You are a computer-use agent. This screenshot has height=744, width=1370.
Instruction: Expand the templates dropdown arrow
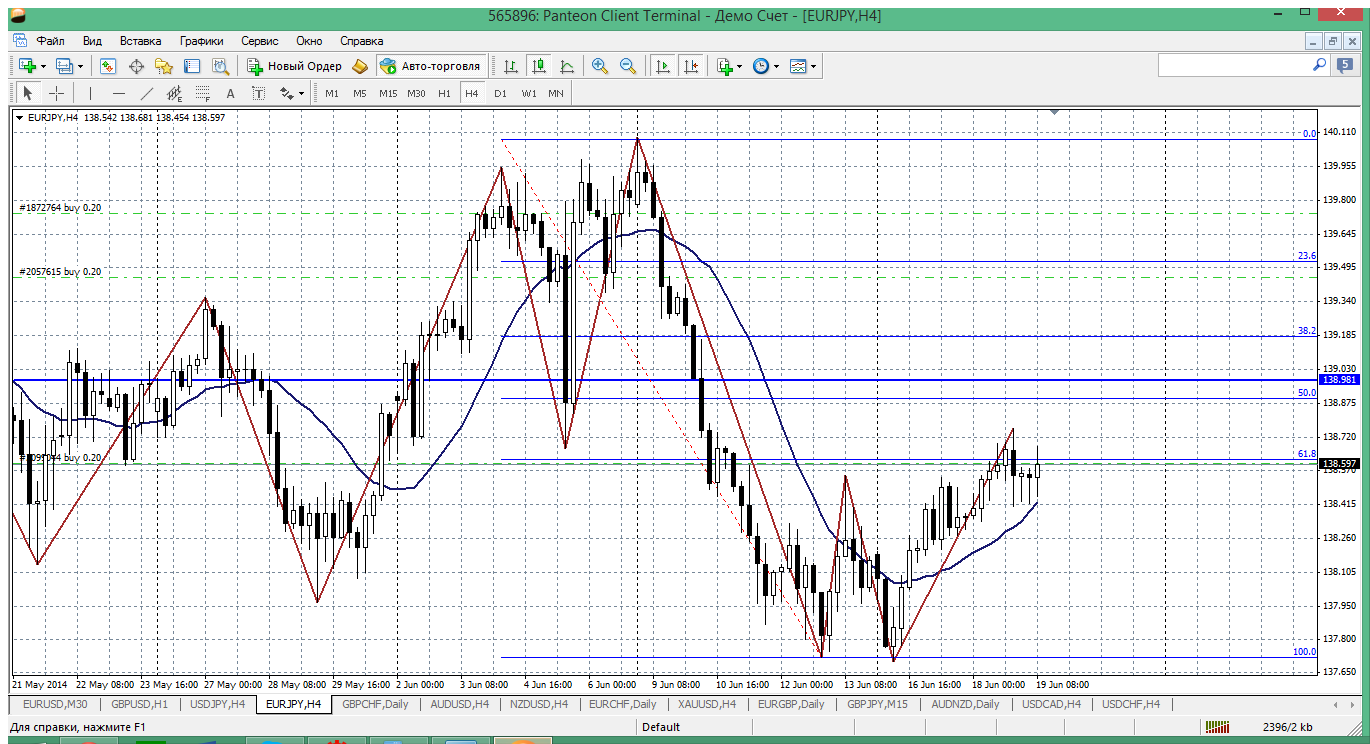pyautogui.click(x=813, y=66)
